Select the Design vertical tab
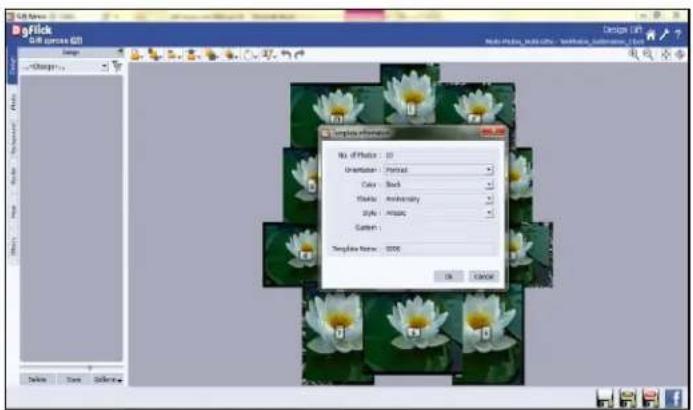 point(12,65)
